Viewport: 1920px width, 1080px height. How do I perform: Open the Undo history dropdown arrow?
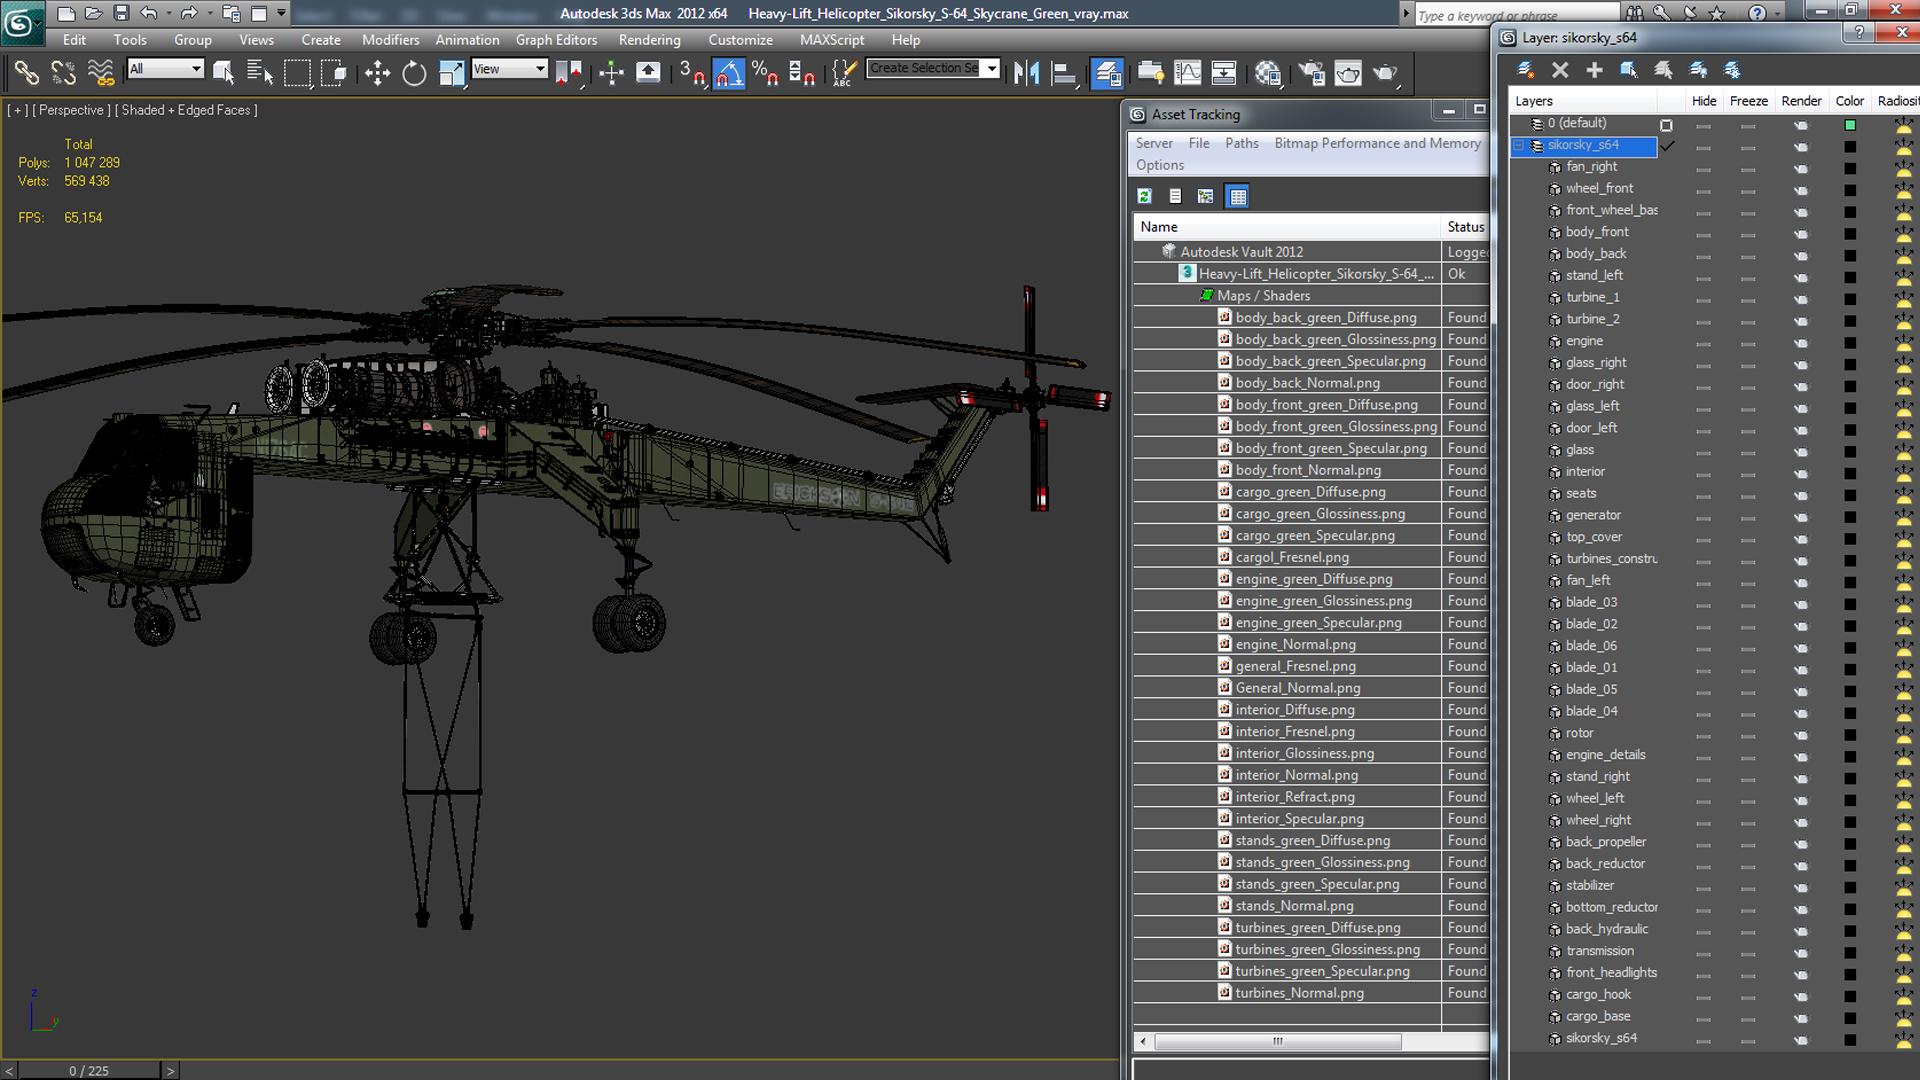(169, 13)
